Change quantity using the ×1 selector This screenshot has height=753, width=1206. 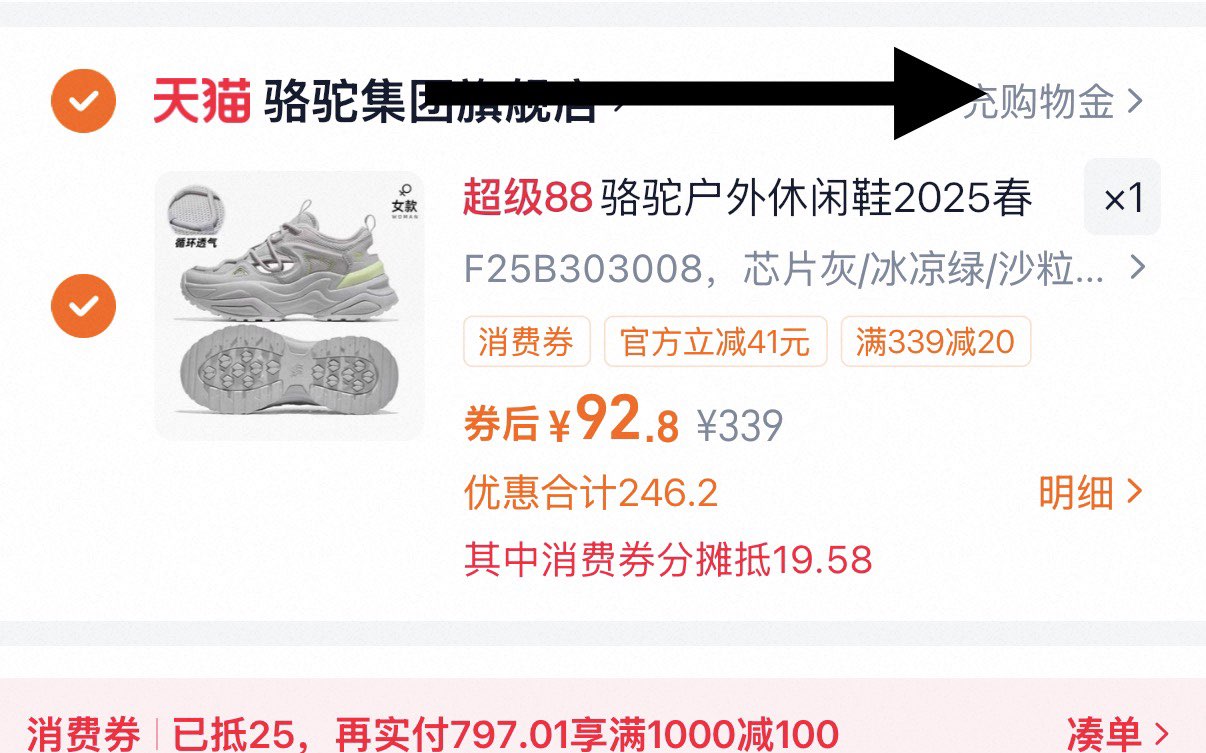pos(1123,198)
